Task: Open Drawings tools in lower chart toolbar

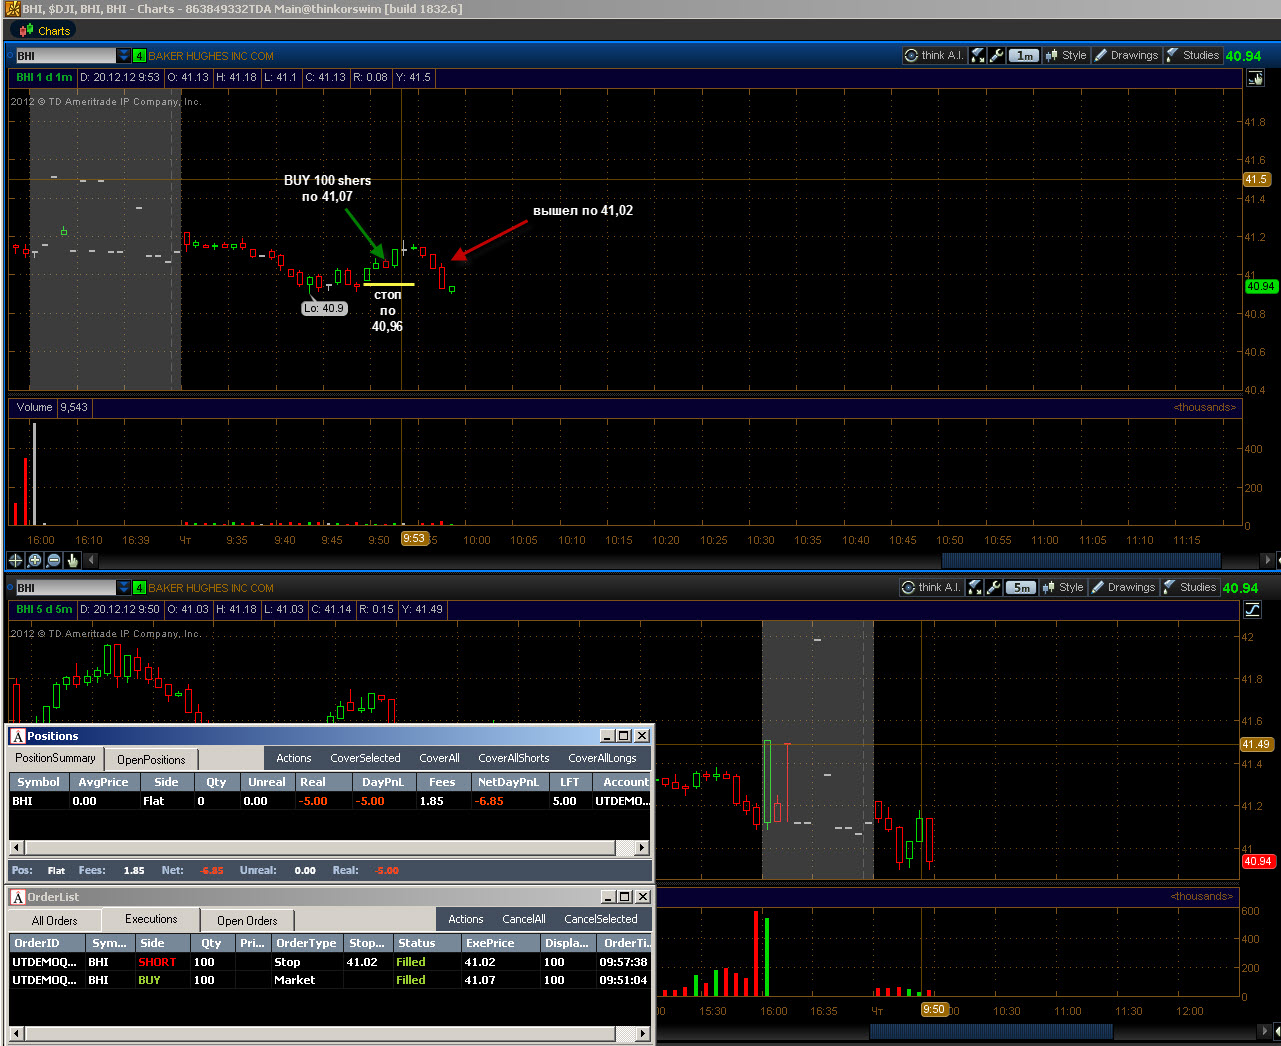Action: (1124, 588)
